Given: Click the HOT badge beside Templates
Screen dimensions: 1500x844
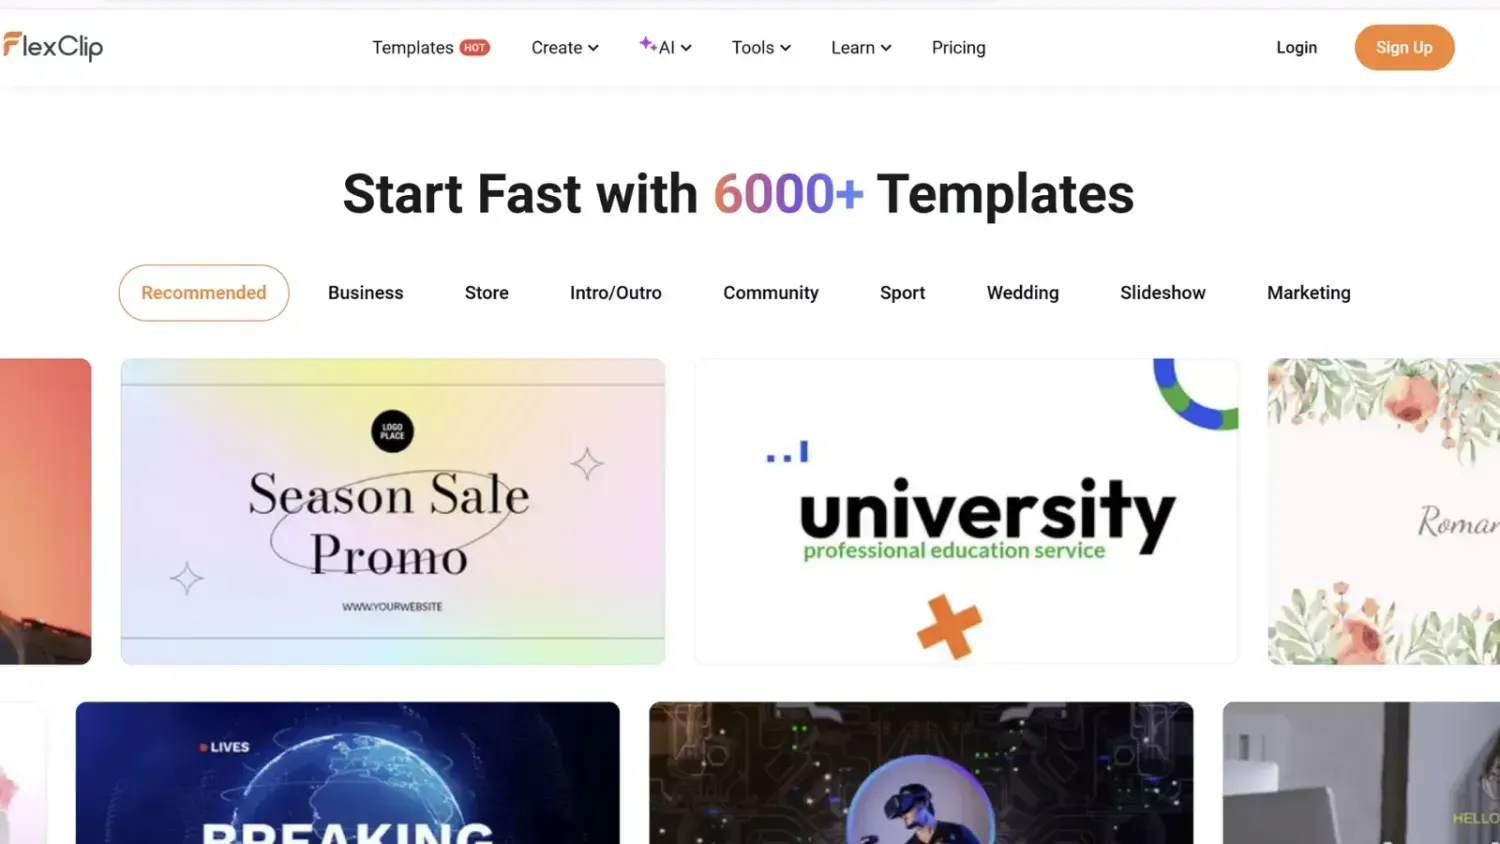Looking at the screenshot, I should pos(474,47).
